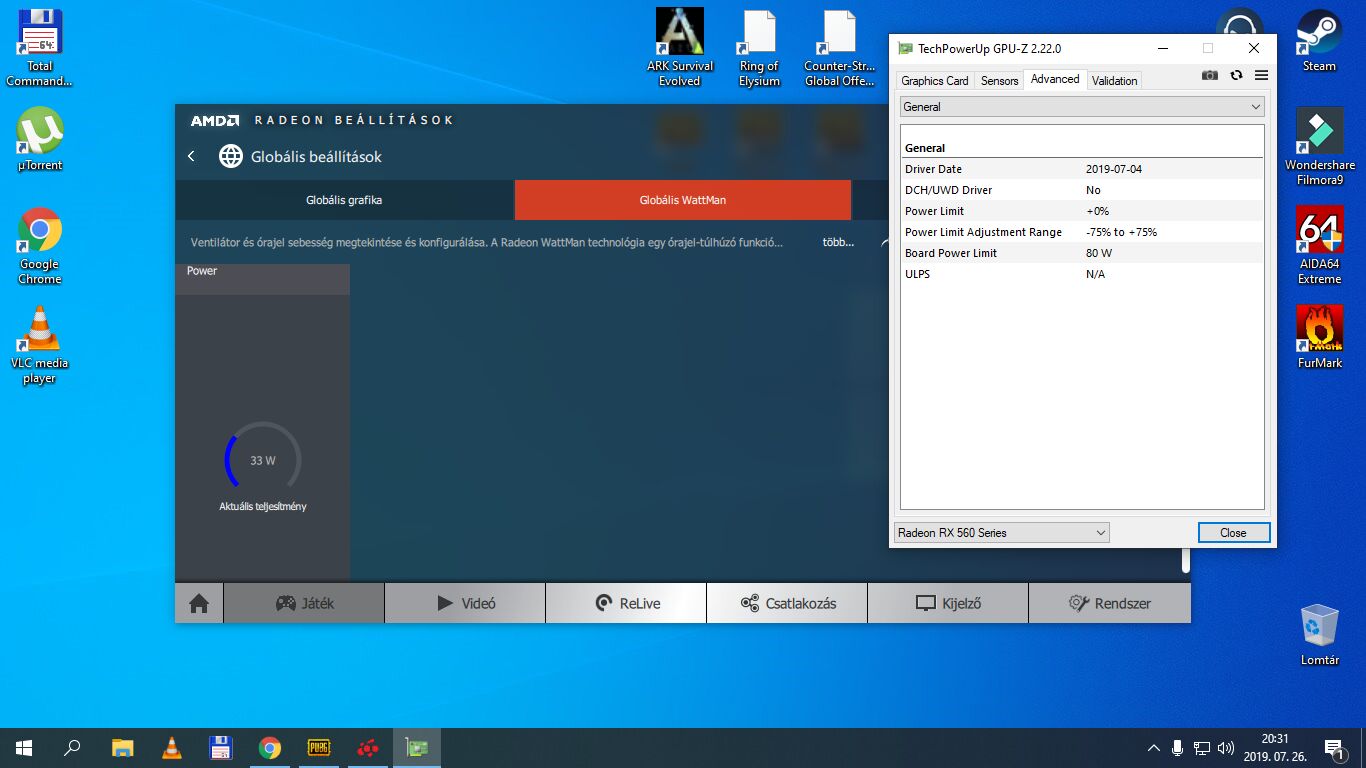Open GPU-Z hamburger menu
Image resolution: width=1366 pixels, height=768 pixels.
coord(1261,75)
